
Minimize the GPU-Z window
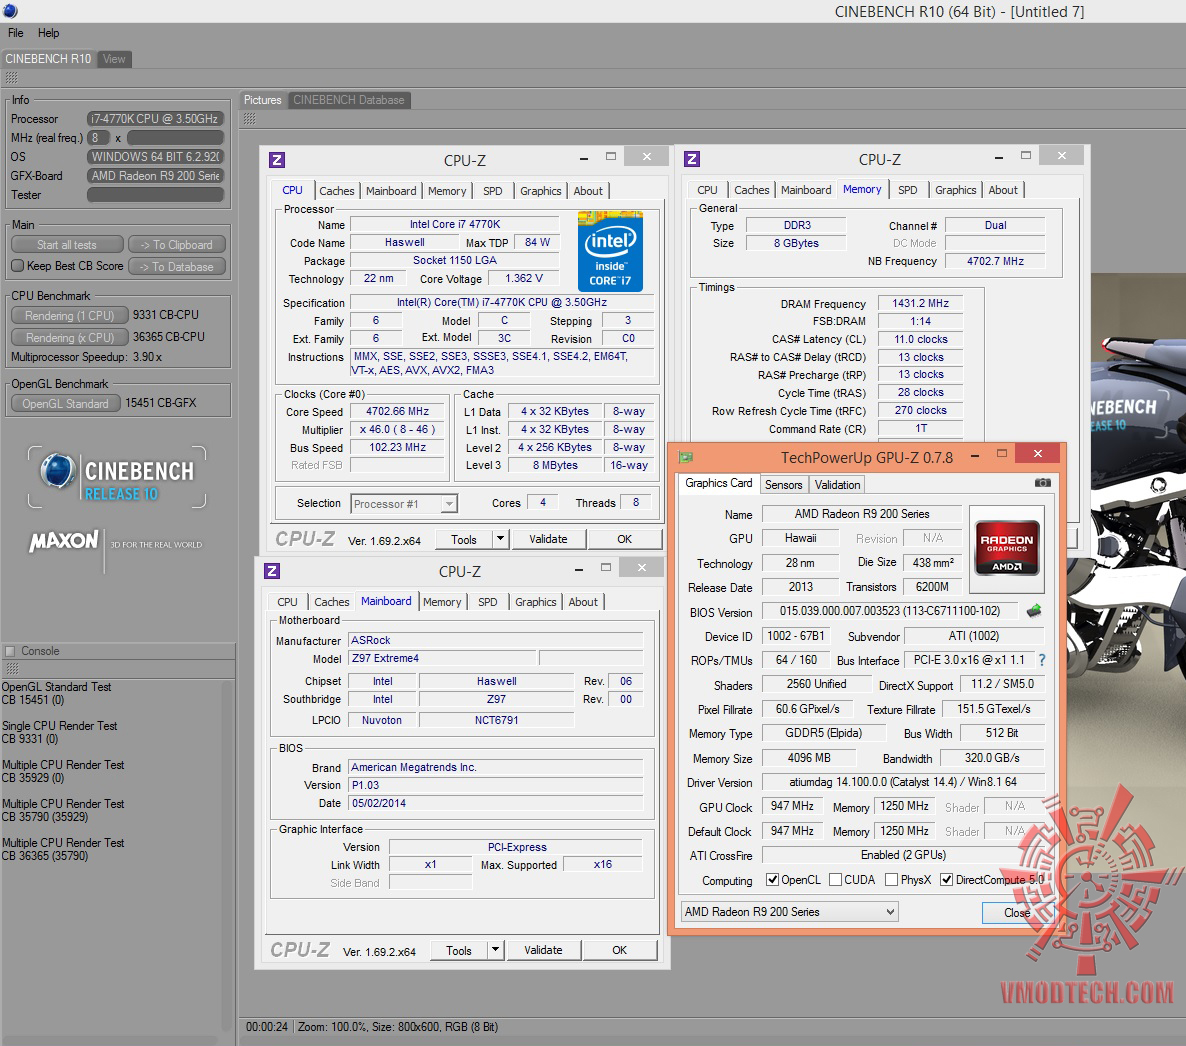pos(975,455)
